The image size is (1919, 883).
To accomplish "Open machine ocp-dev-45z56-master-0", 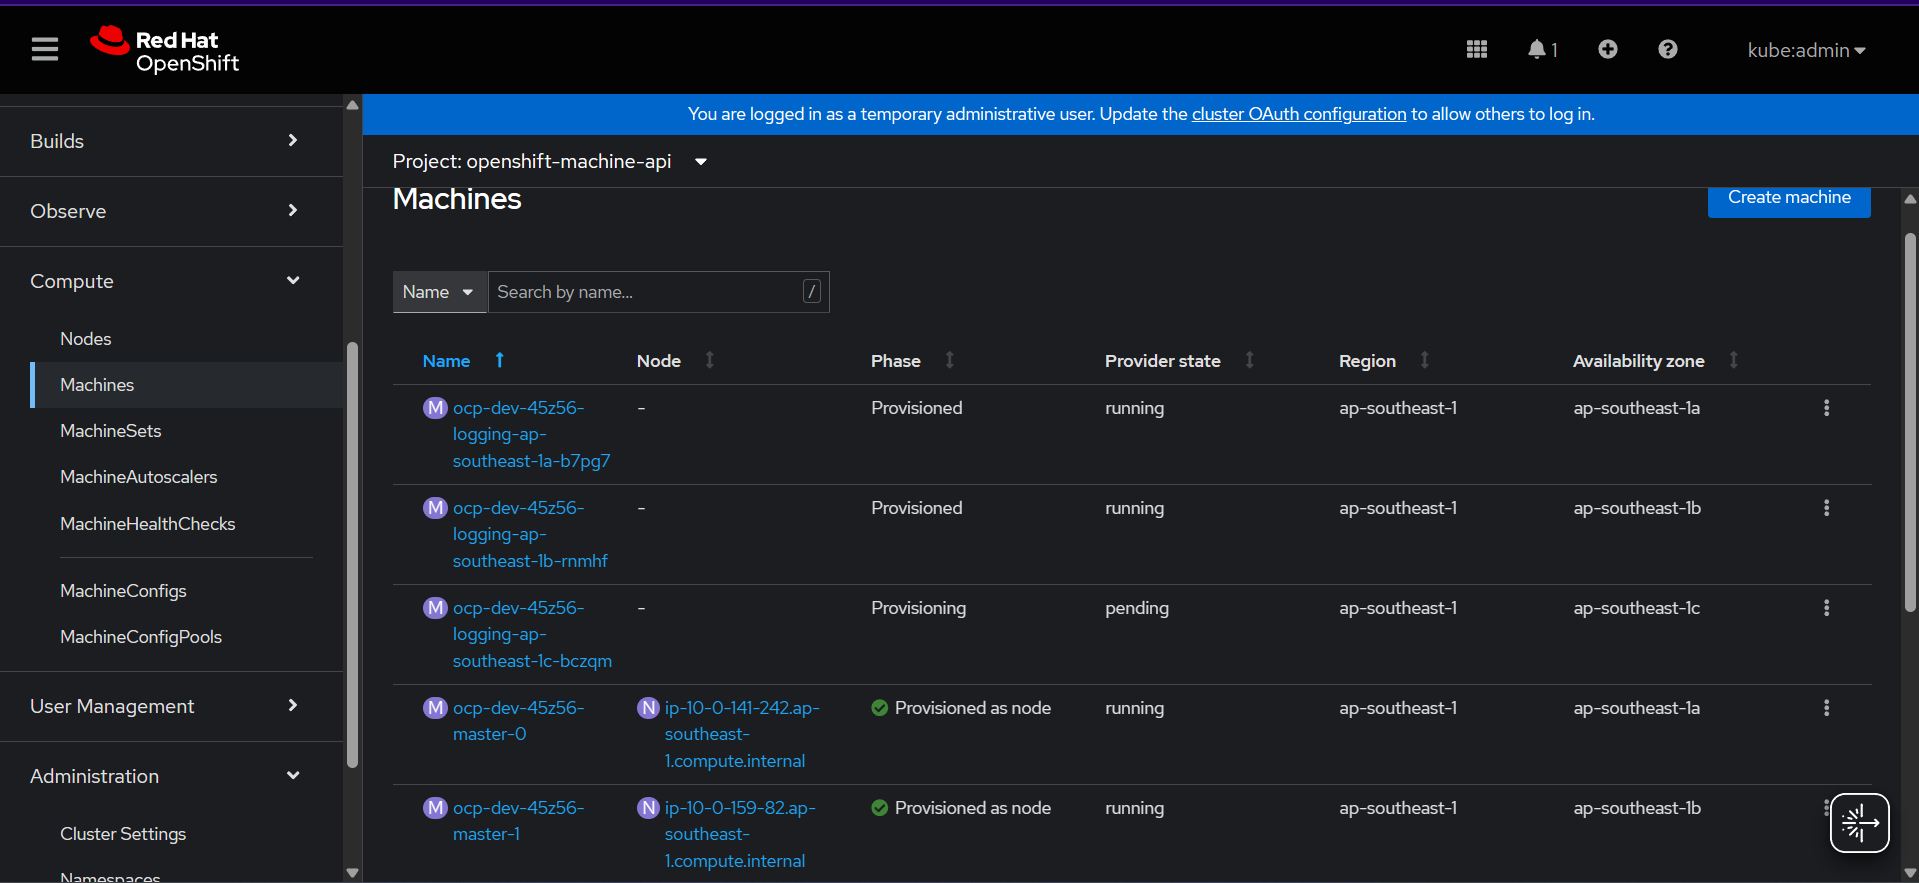I will point(518,721).
